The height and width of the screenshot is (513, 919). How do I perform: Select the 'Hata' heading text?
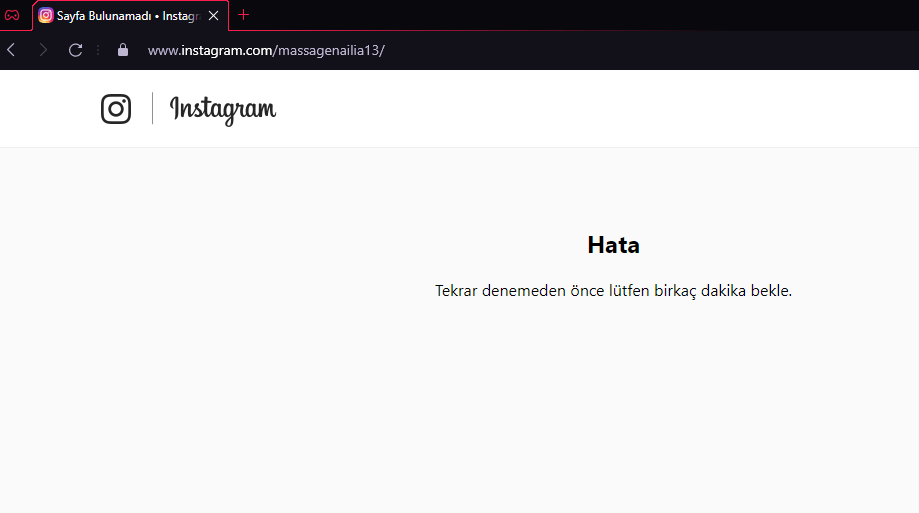613,245
